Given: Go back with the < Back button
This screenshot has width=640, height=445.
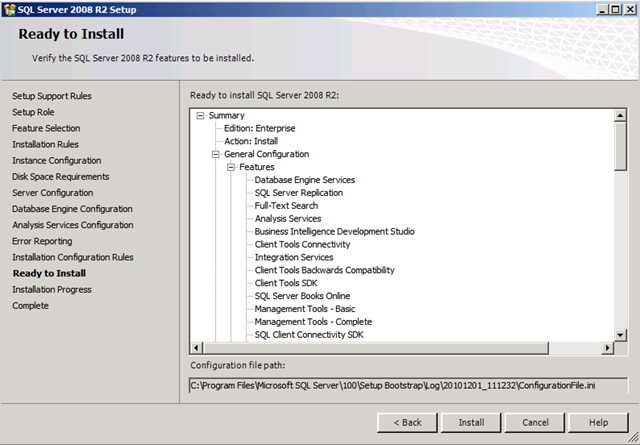Looking at the screenshot, I should point(407,423).
